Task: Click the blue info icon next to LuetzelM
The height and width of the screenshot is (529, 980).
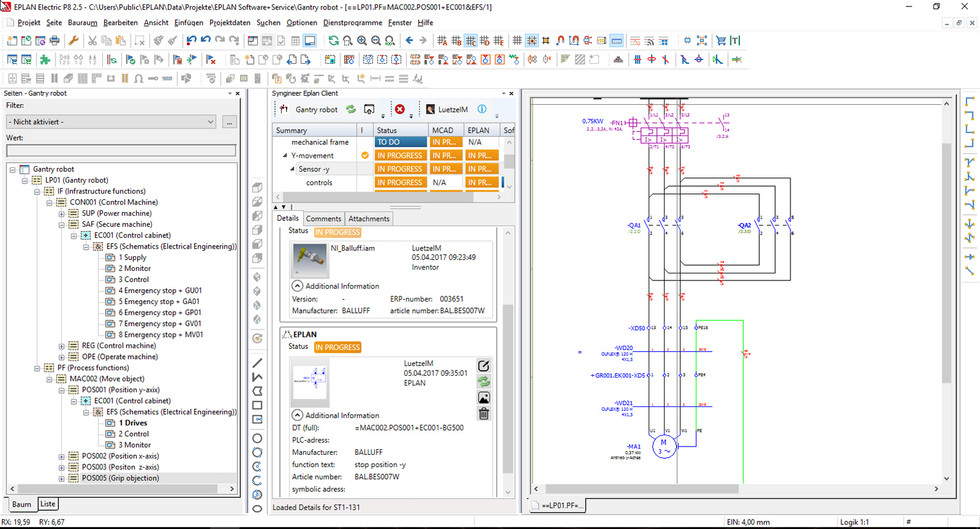Action: click(482, 109)
